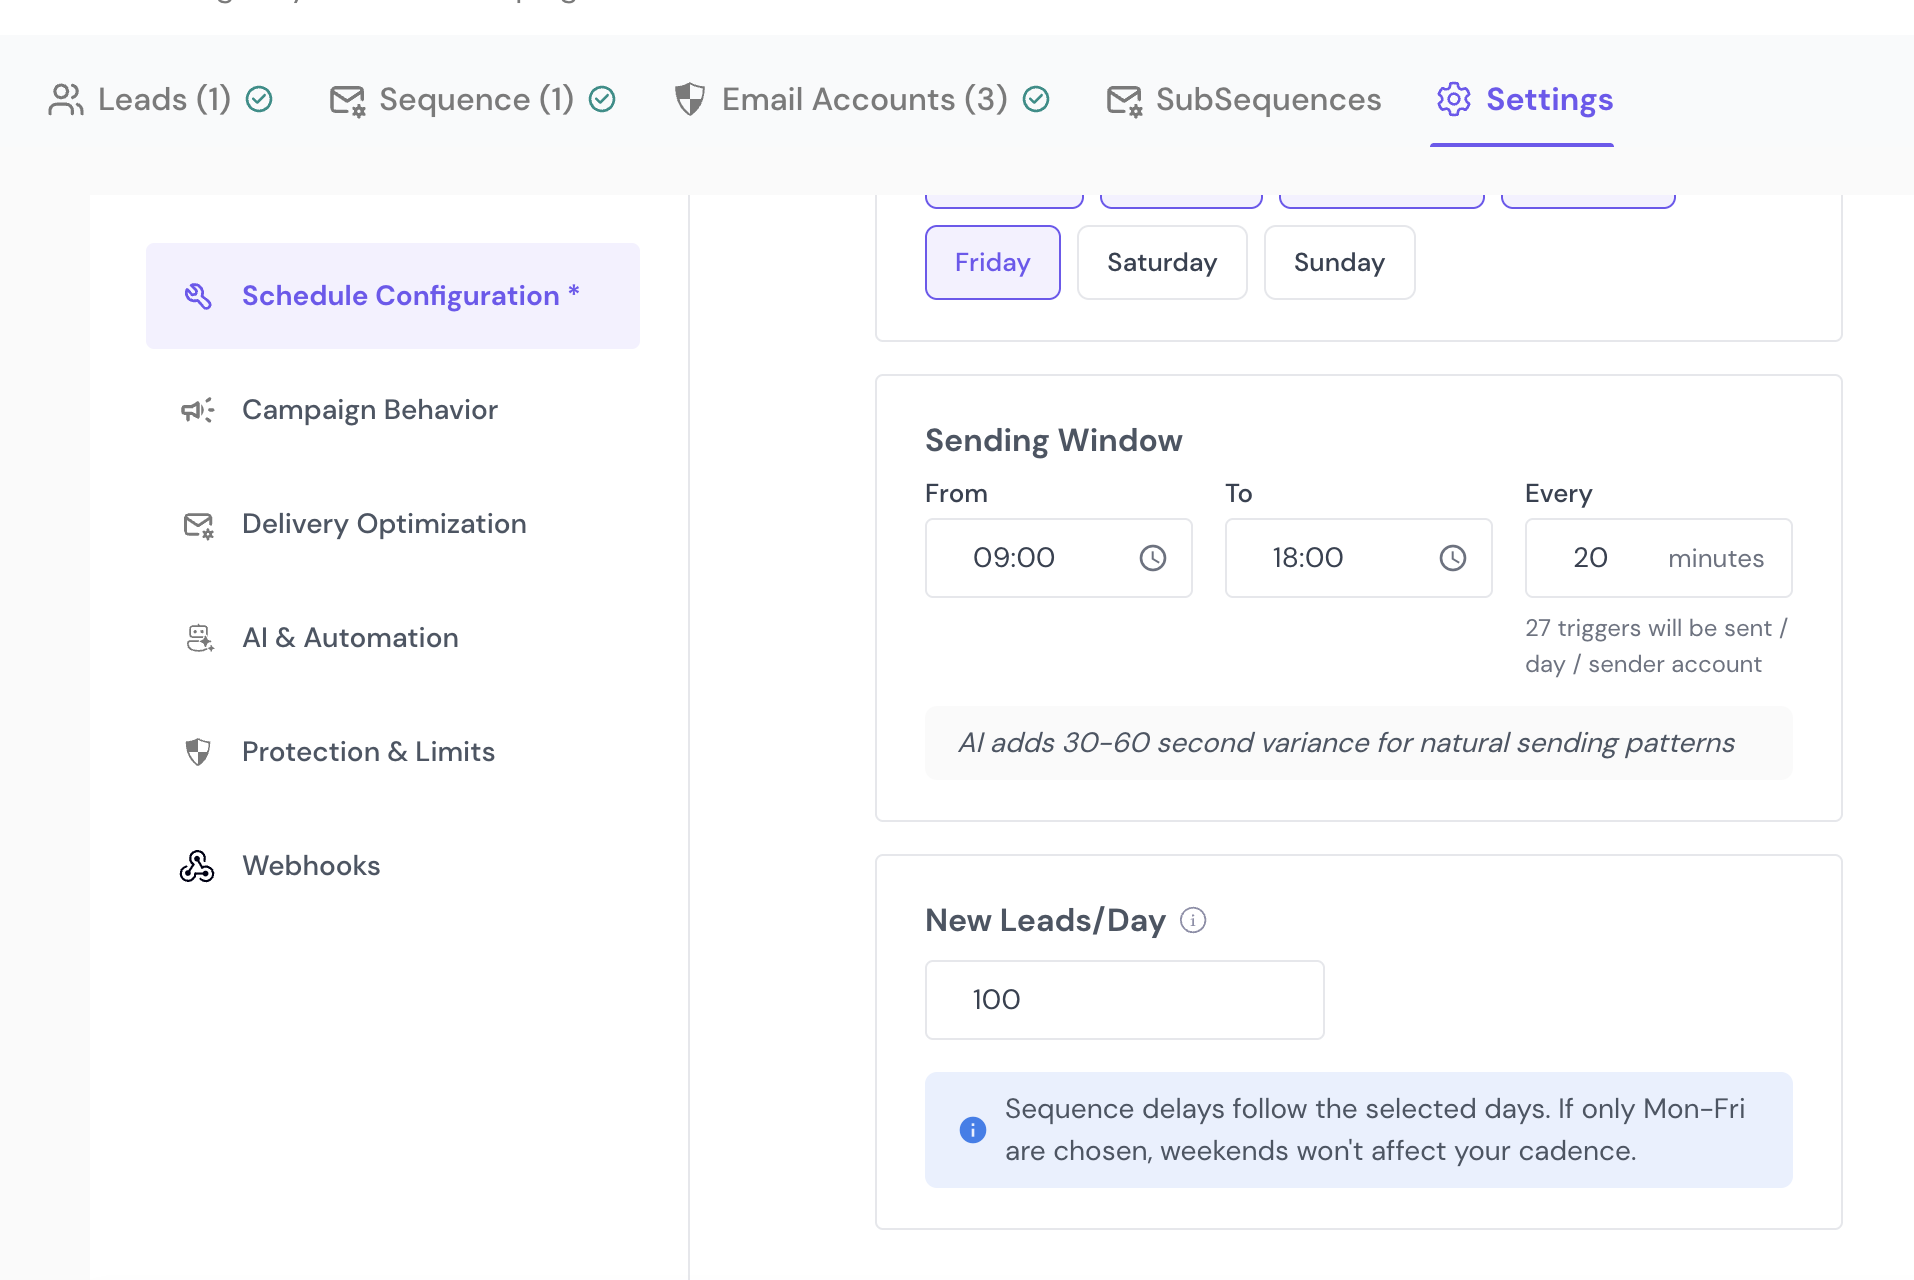1914x1280 pixels.
Task: Click the Sending Window heading
Action: click(x=1054, y=441)
